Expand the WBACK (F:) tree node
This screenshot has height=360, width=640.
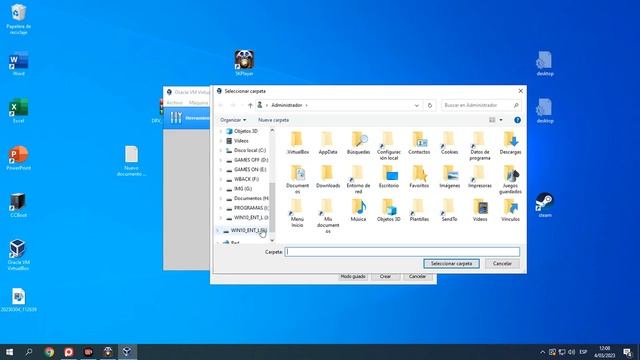coord(221,179)
